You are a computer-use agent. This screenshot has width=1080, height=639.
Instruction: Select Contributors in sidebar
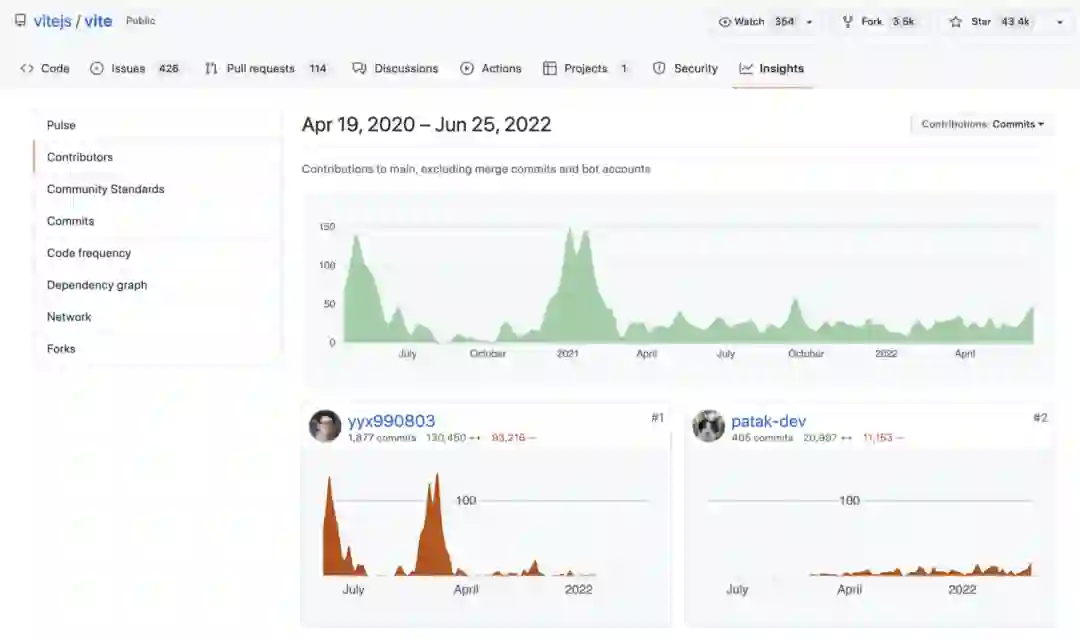point(157,157)
